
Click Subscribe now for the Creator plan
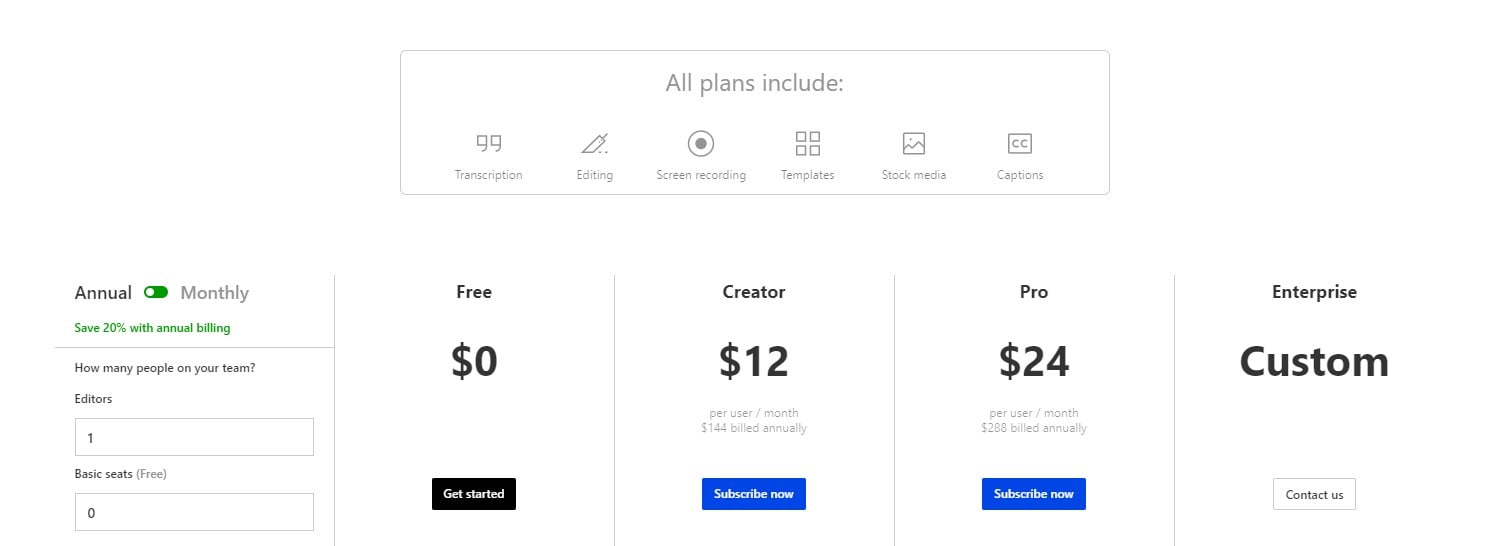pos(754,494)
